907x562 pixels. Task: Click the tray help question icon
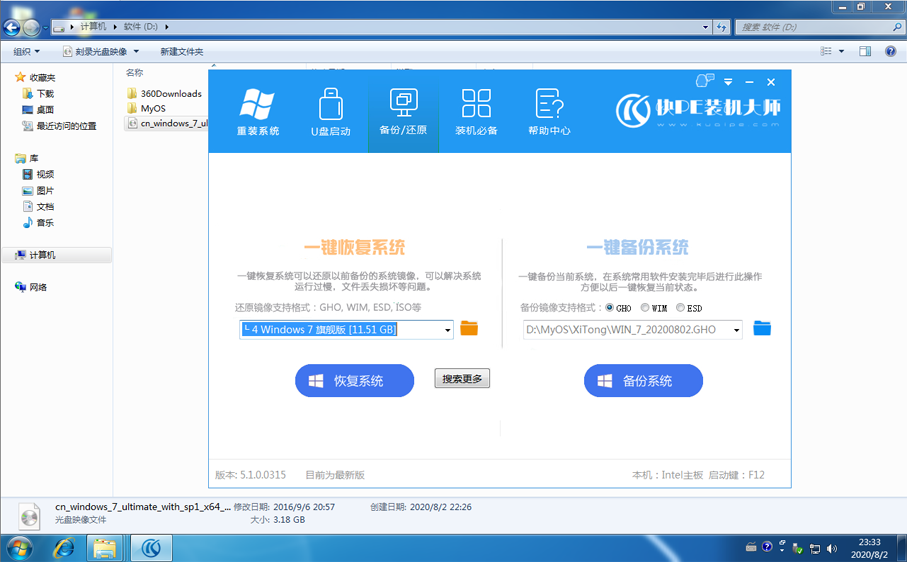coord(767,547)
